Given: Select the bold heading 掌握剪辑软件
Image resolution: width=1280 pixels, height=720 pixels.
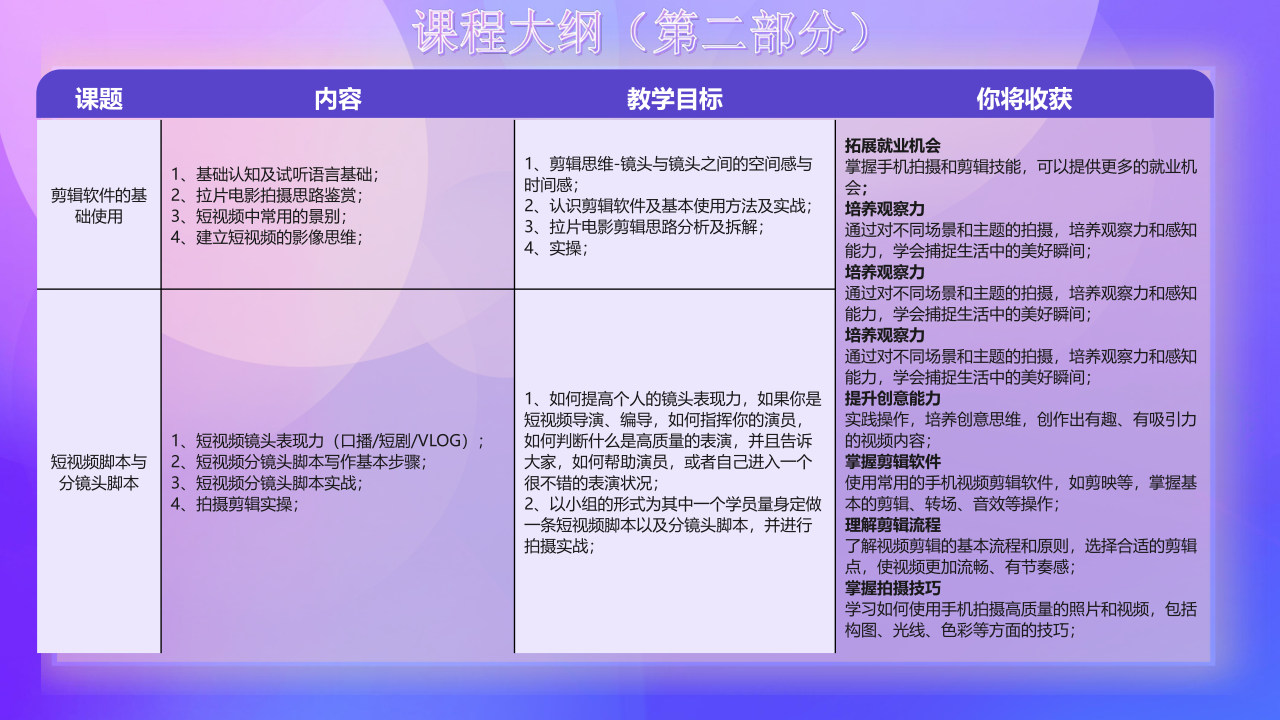Looking at the screenshot, I should coord(893,461).
